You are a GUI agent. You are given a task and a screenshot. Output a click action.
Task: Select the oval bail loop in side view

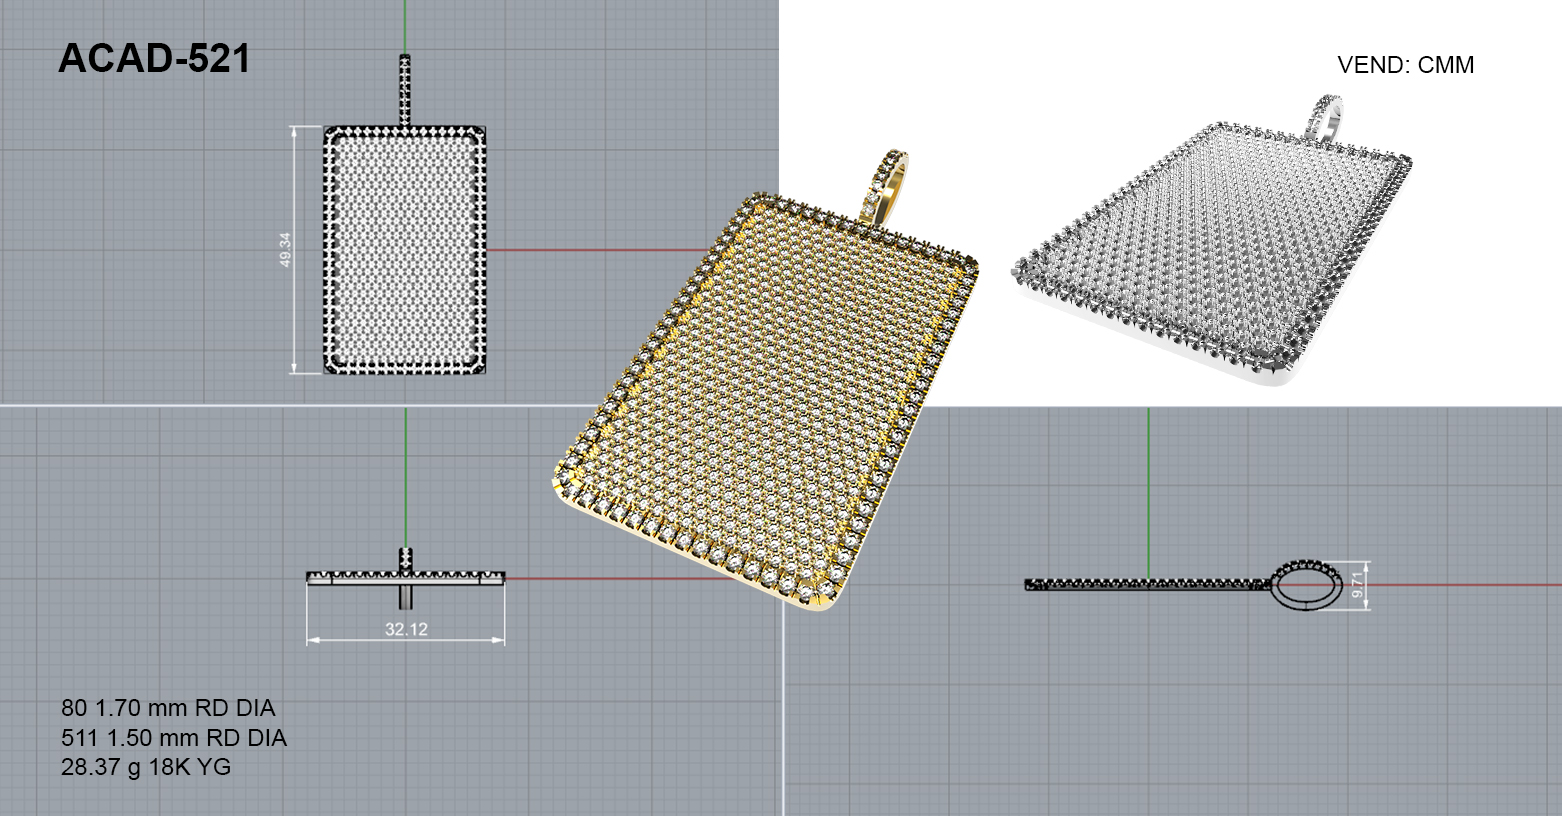1306,584
